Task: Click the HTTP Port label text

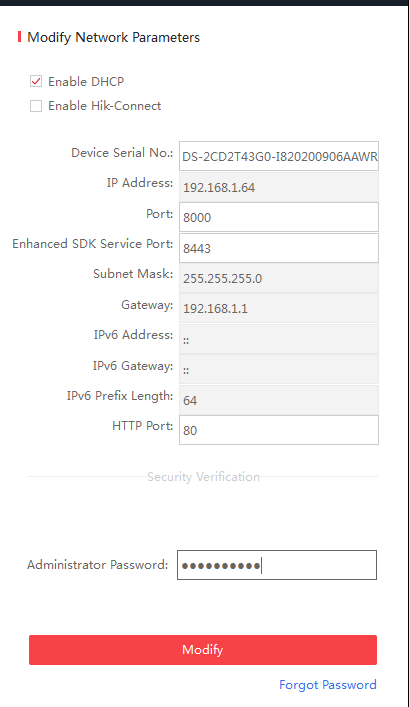Action: [x=143, y=426]
